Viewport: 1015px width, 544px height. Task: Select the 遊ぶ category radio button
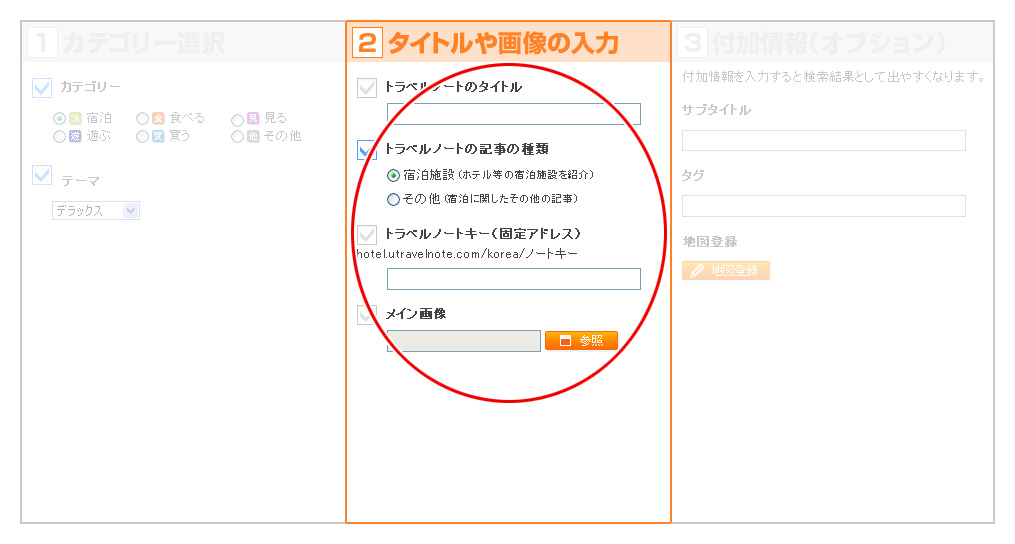point(59,136)
